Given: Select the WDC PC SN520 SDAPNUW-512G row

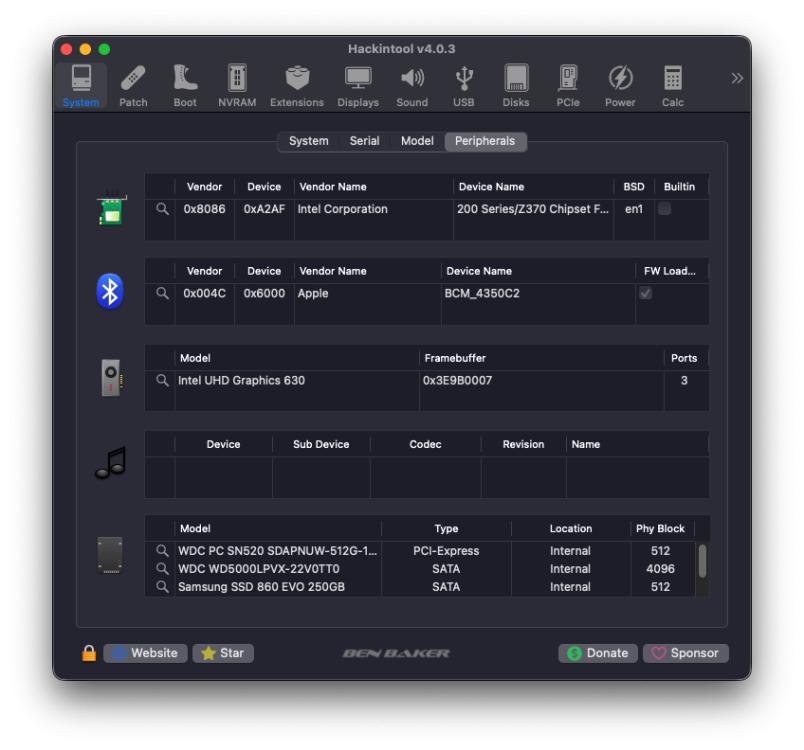Looking at the screenshot, I should pyautogui.click(x=420, y=551).
